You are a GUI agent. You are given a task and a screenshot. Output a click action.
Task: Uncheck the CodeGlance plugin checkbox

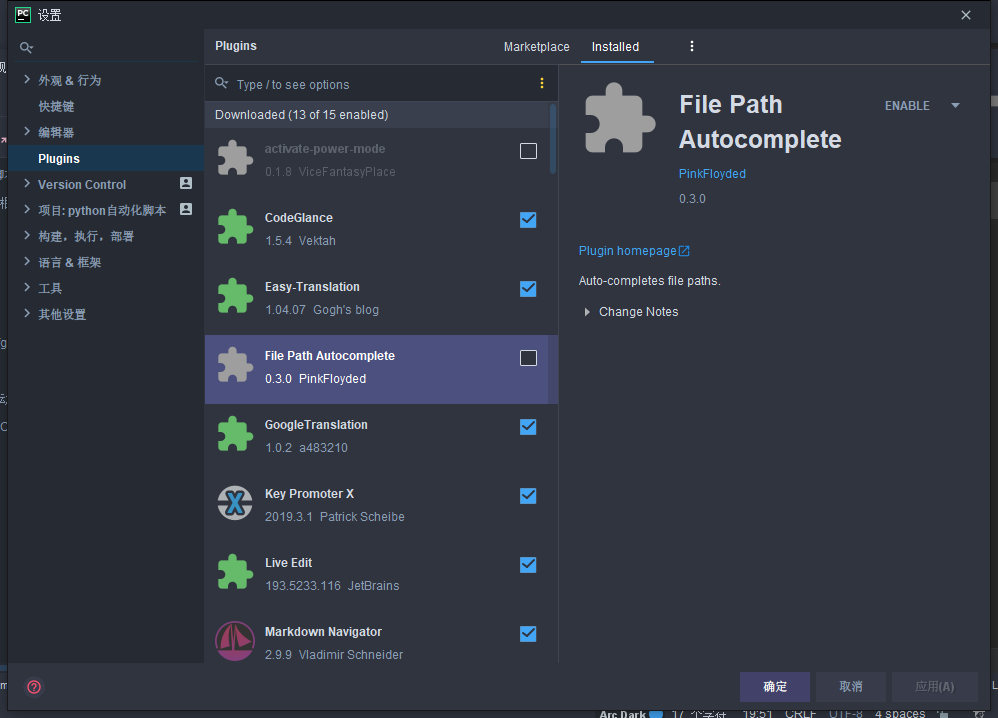pos(528,220)
